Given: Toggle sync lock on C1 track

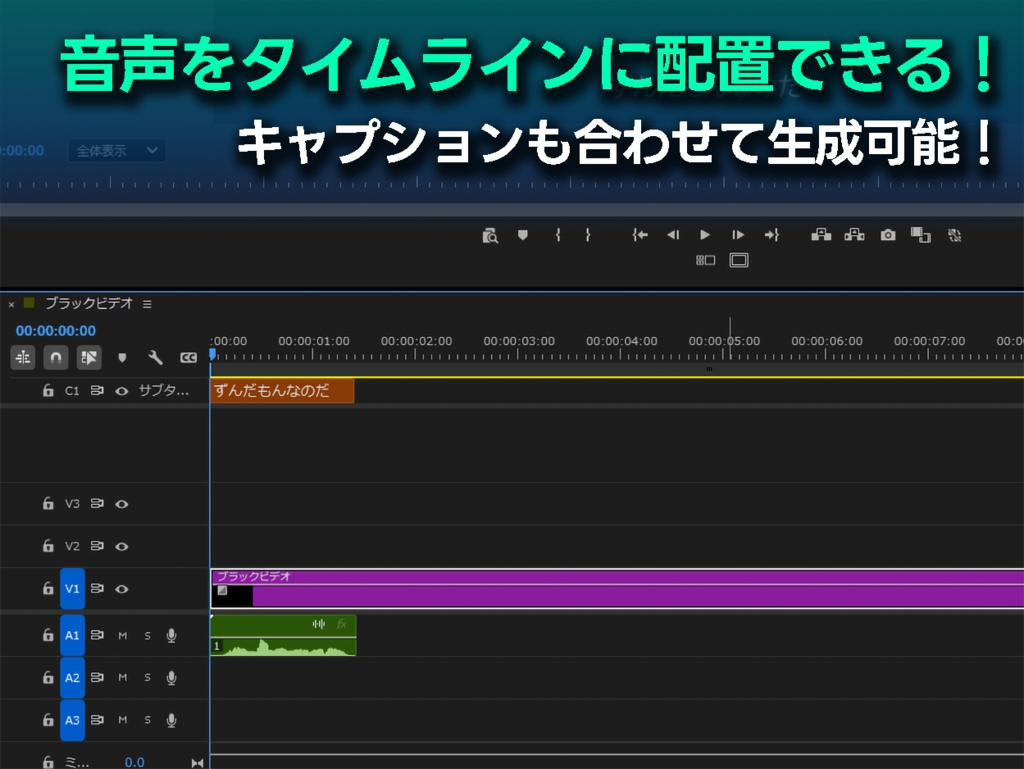Looking at the screenshot, I should pos(97,390).
